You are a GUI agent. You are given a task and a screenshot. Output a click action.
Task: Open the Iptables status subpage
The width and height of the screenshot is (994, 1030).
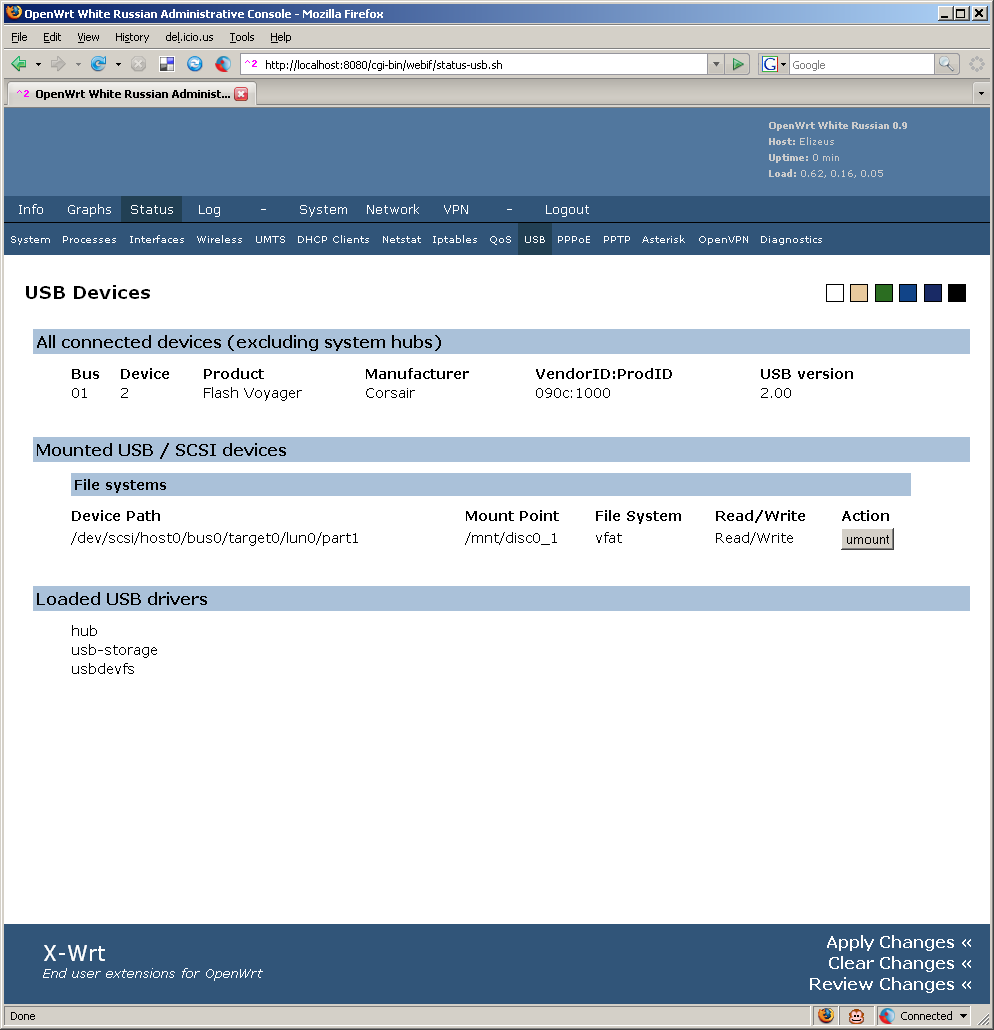455,240
